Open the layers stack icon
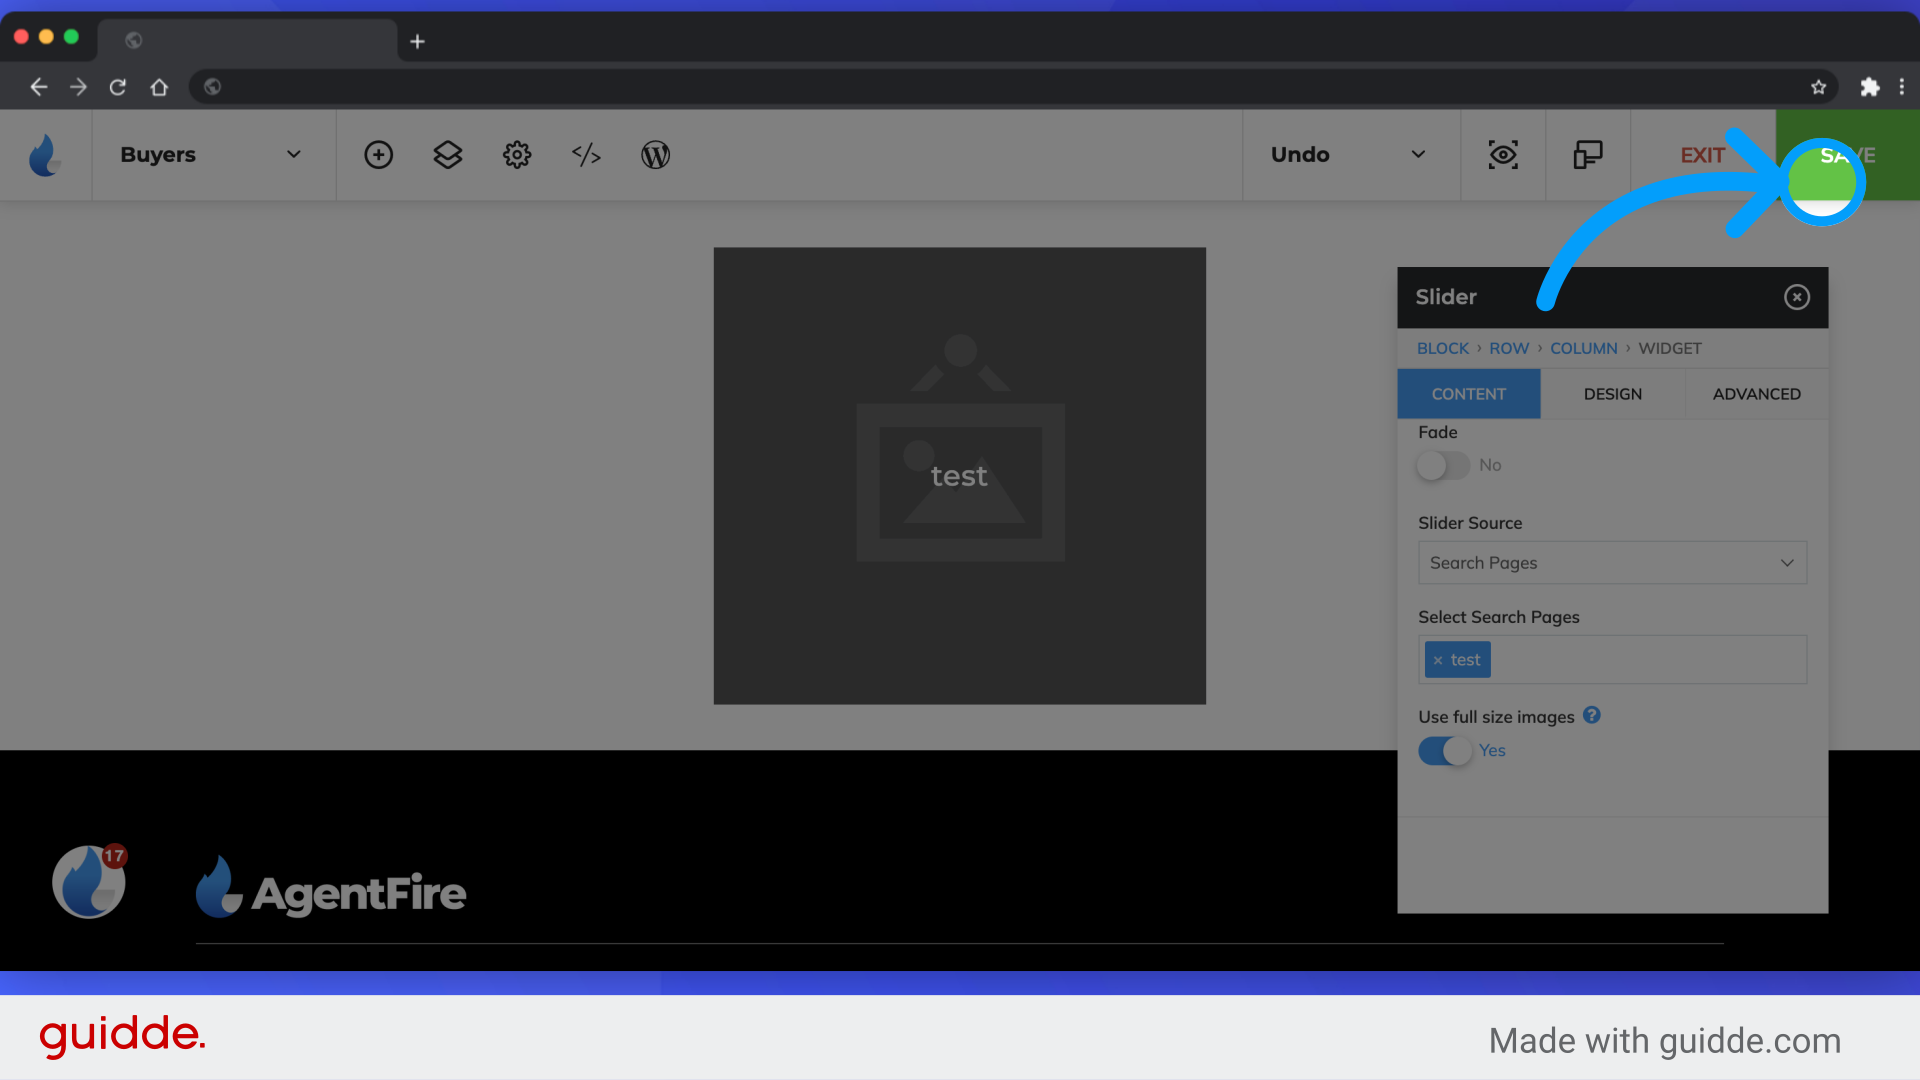This screenshot has height=1080, width=1920. [x=447, y=155]
